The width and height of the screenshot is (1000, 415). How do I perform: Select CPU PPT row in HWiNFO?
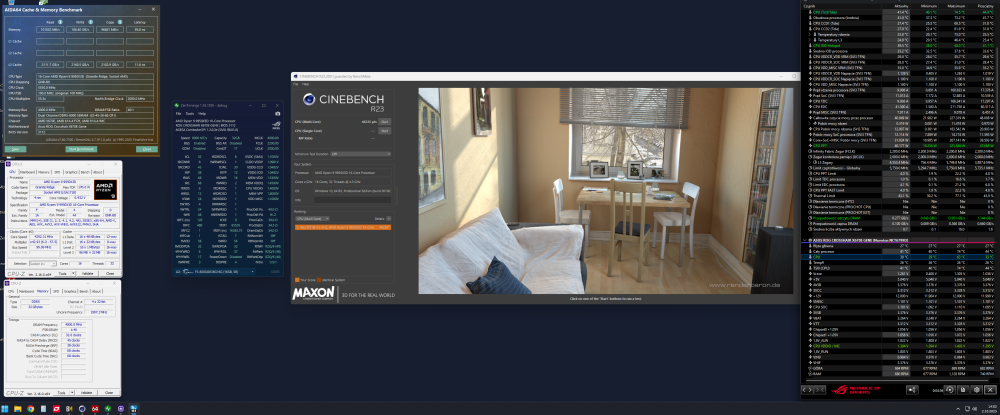[x=899, y=145]
